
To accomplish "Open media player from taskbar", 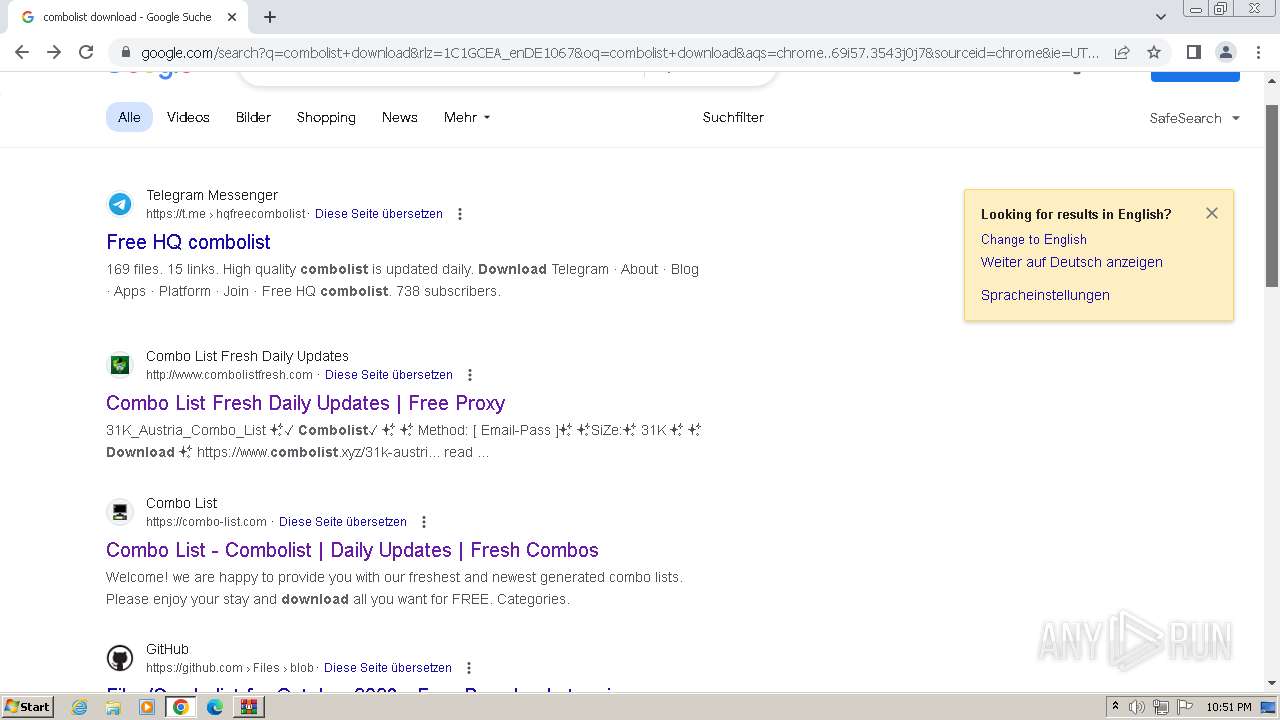I will click(x=147, y=707).
